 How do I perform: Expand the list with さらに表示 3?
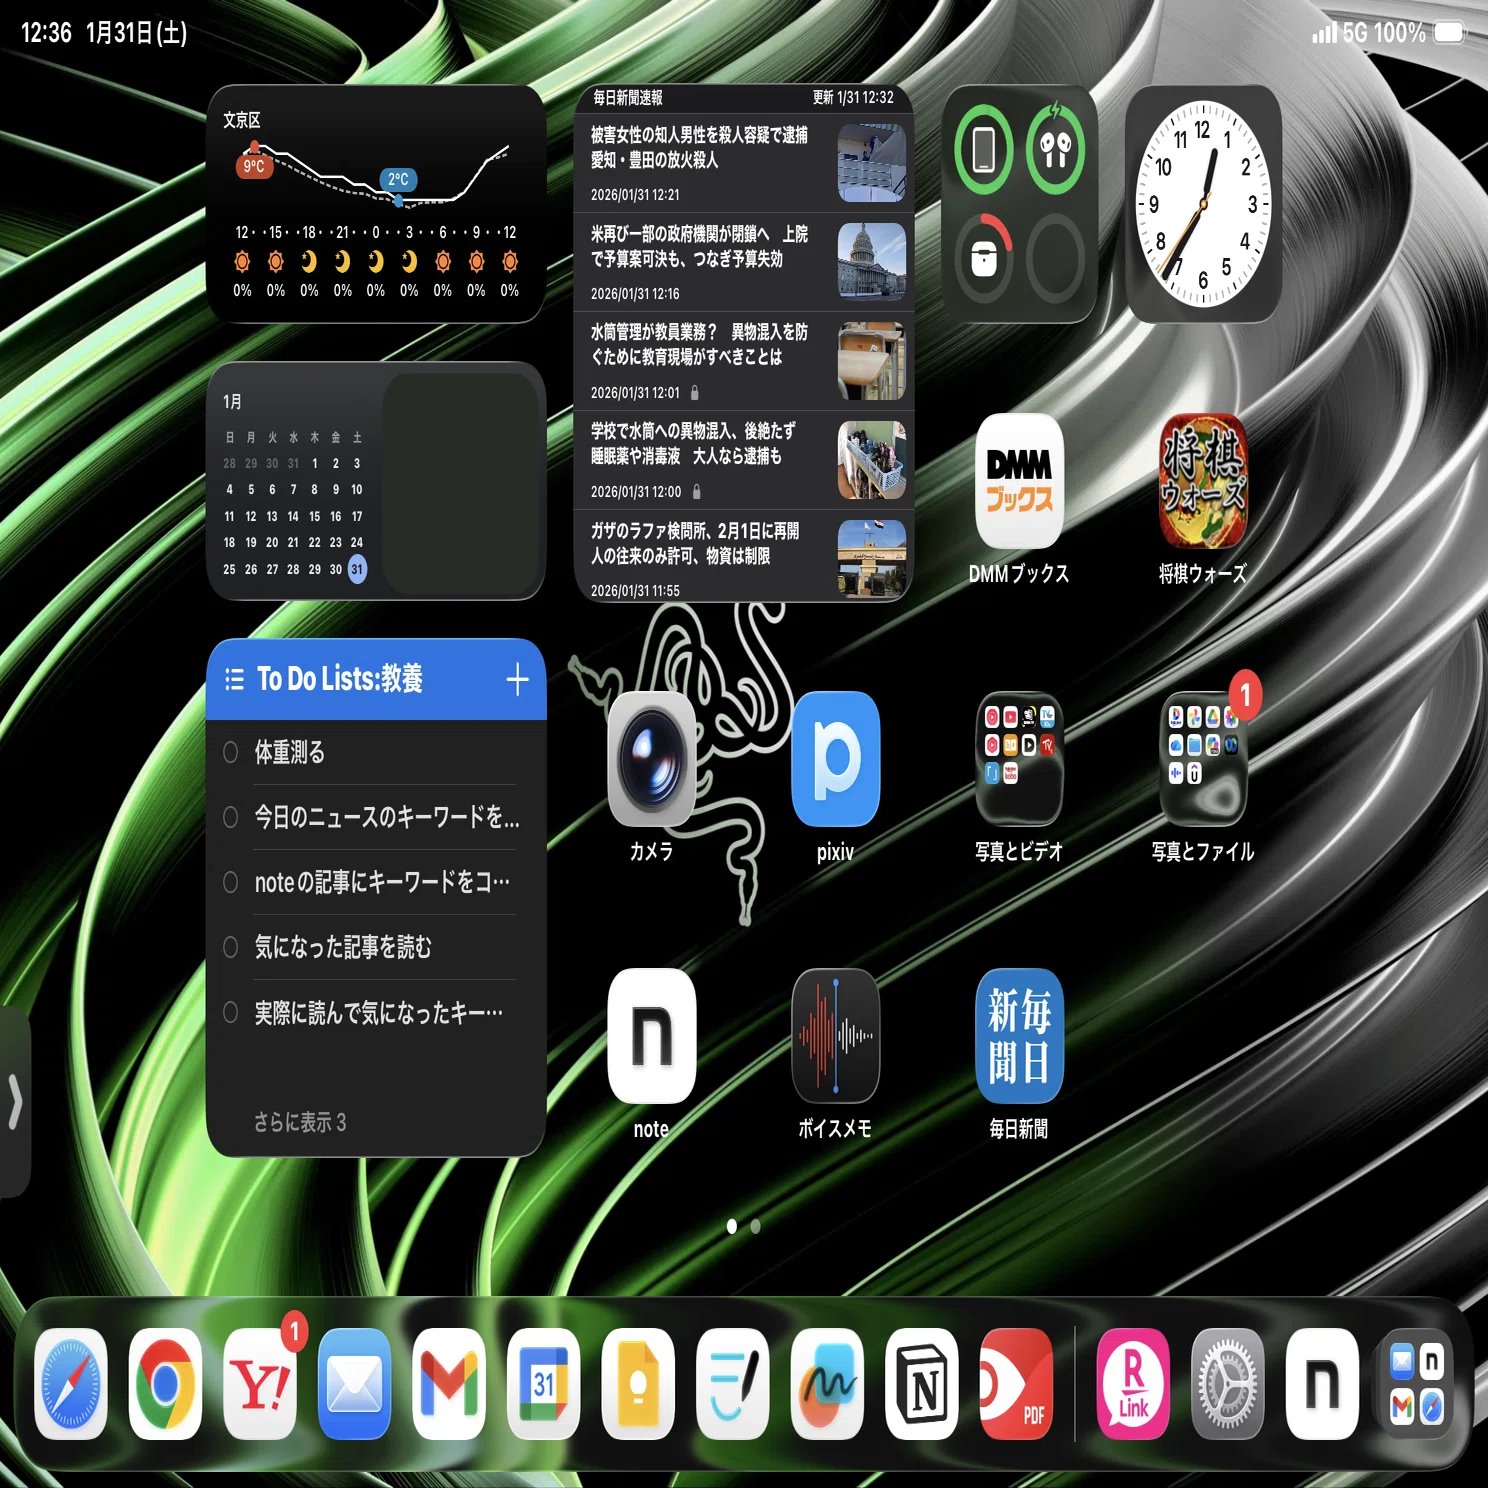[x=299, y=1122]
